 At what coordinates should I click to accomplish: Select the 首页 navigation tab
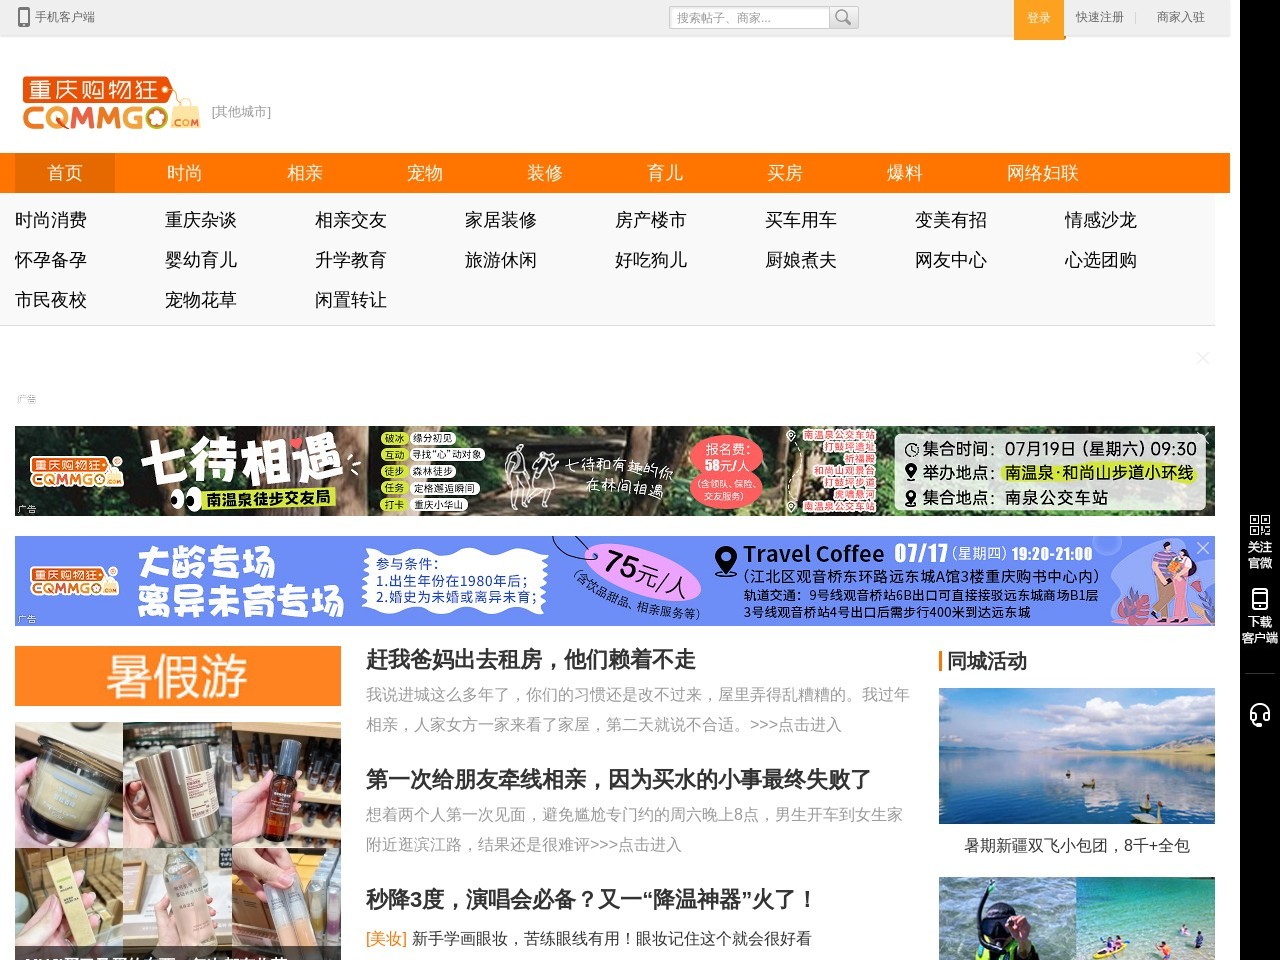point(65,173)
